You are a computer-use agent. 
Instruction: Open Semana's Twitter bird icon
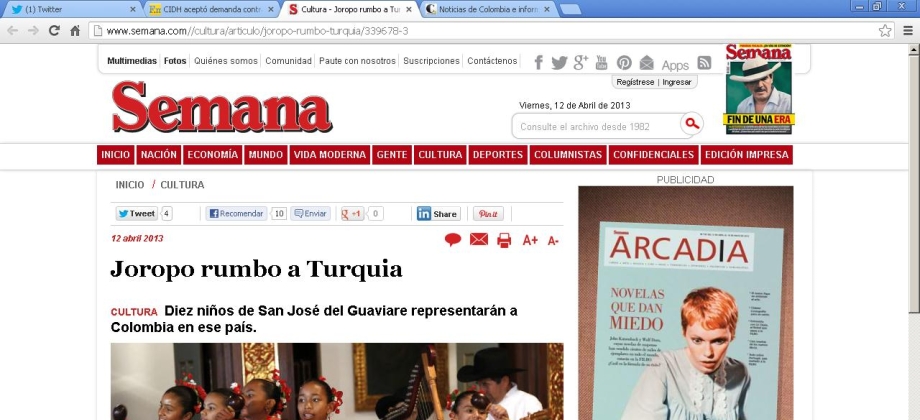tap(559, 62)
